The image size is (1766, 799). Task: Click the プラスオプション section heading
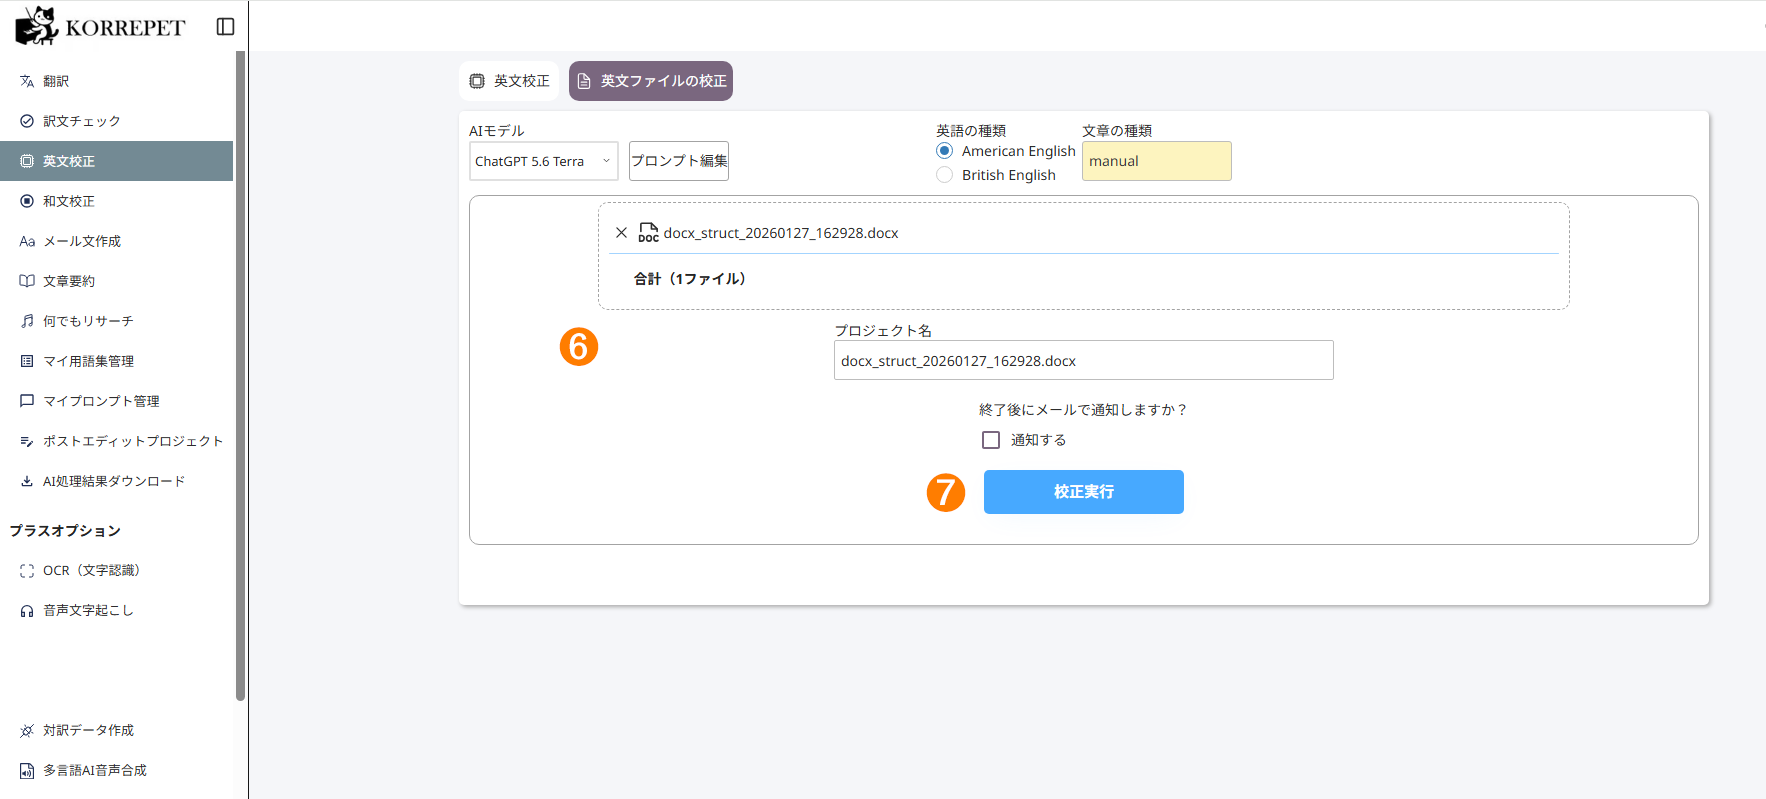pyautogui.click(x=65, y=531)
